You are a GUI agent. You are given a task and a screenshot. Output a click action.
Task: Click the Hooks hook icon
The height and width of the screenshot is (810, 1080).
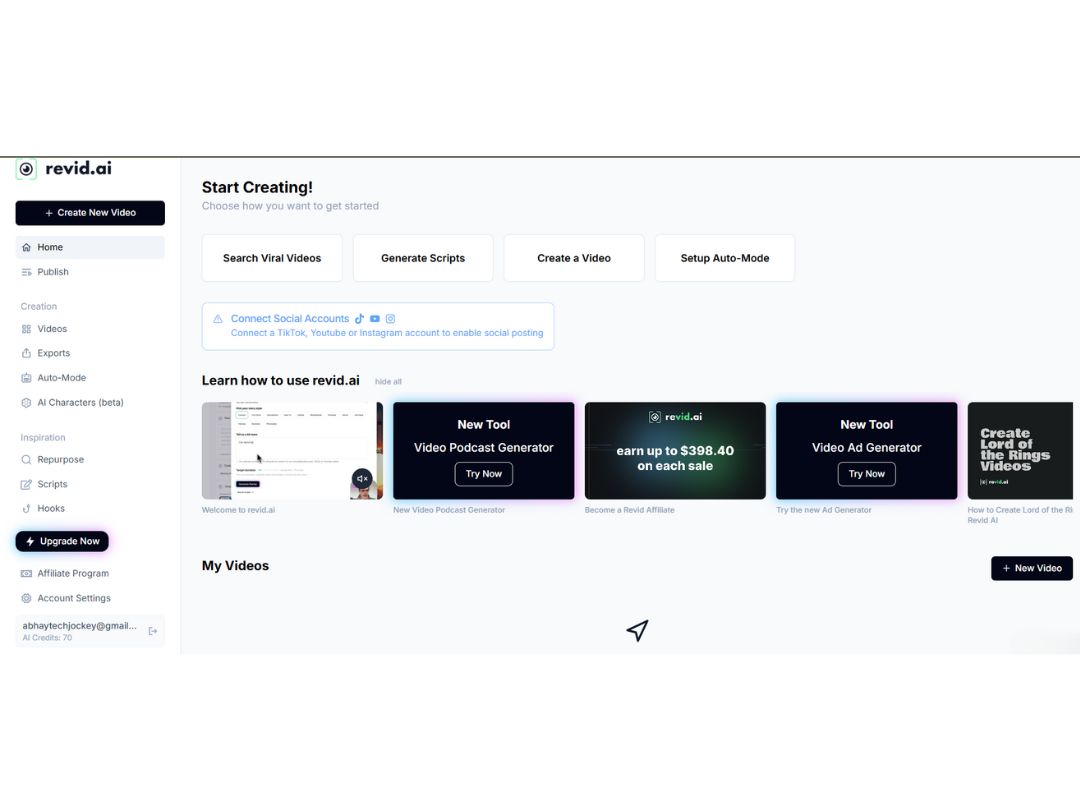click(x=26, y=509)
